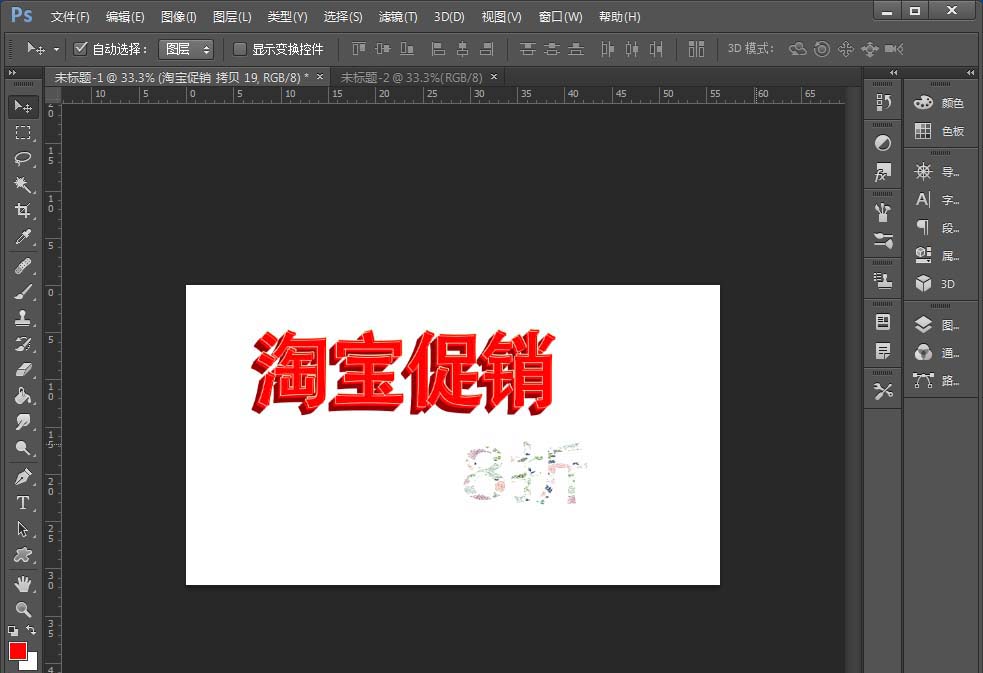Select the Horizontal Type tool
Screen dimensions: 983x673
(x=23, y=503)
